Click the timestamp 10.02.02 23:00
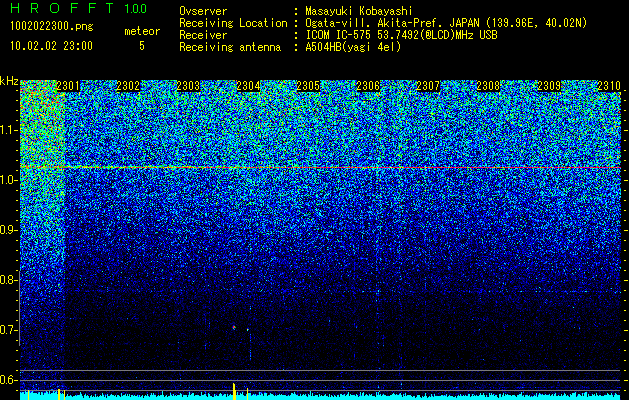 (x=51, y=46)
